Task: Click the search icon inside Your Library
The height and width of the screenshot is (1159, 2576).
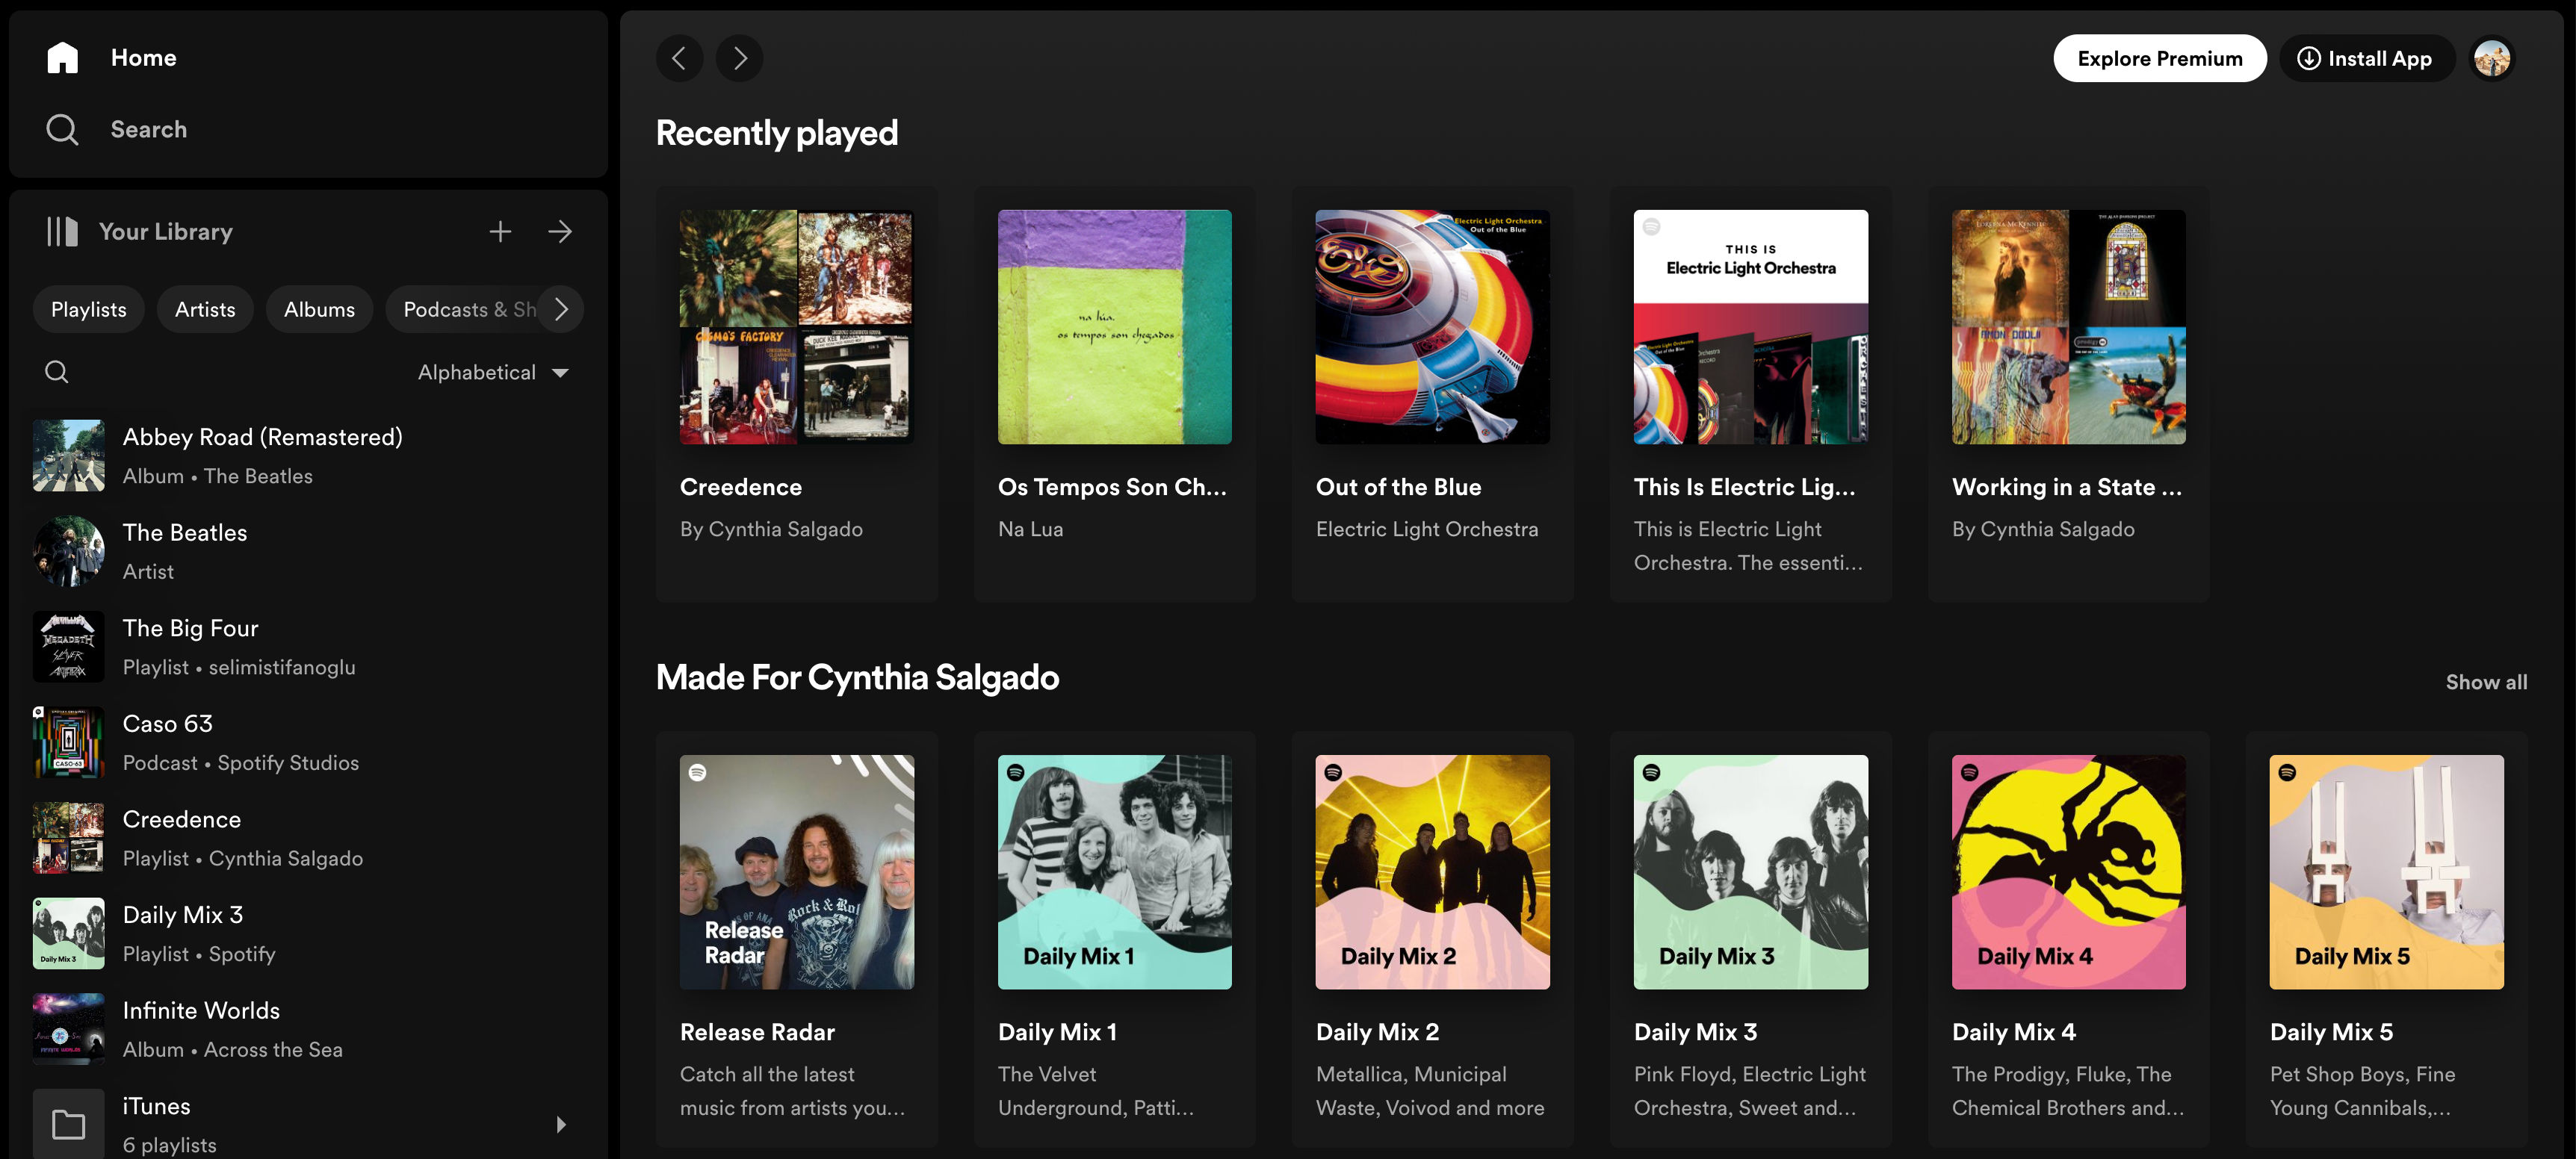Action: pyautogui.click(x=57, y=372)
